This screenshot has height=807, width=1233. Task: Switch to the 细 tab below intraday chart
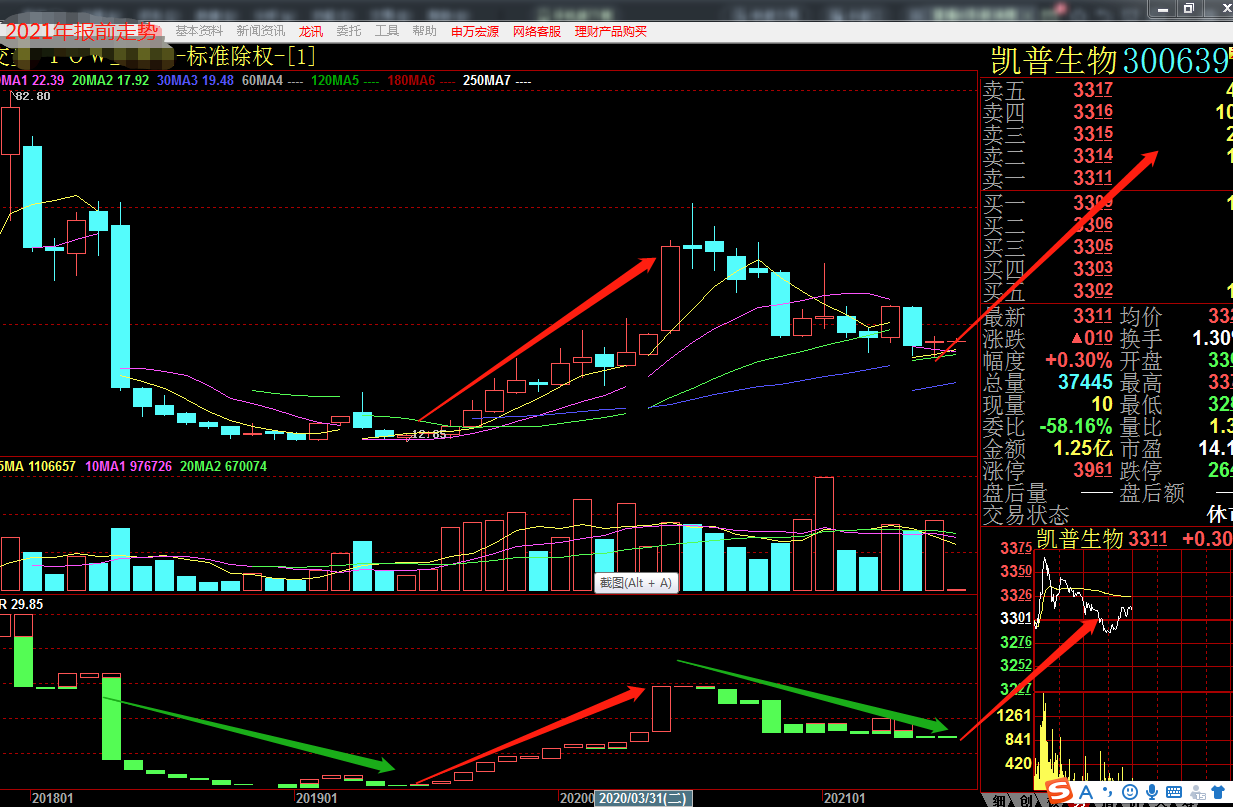pos(999,800)
